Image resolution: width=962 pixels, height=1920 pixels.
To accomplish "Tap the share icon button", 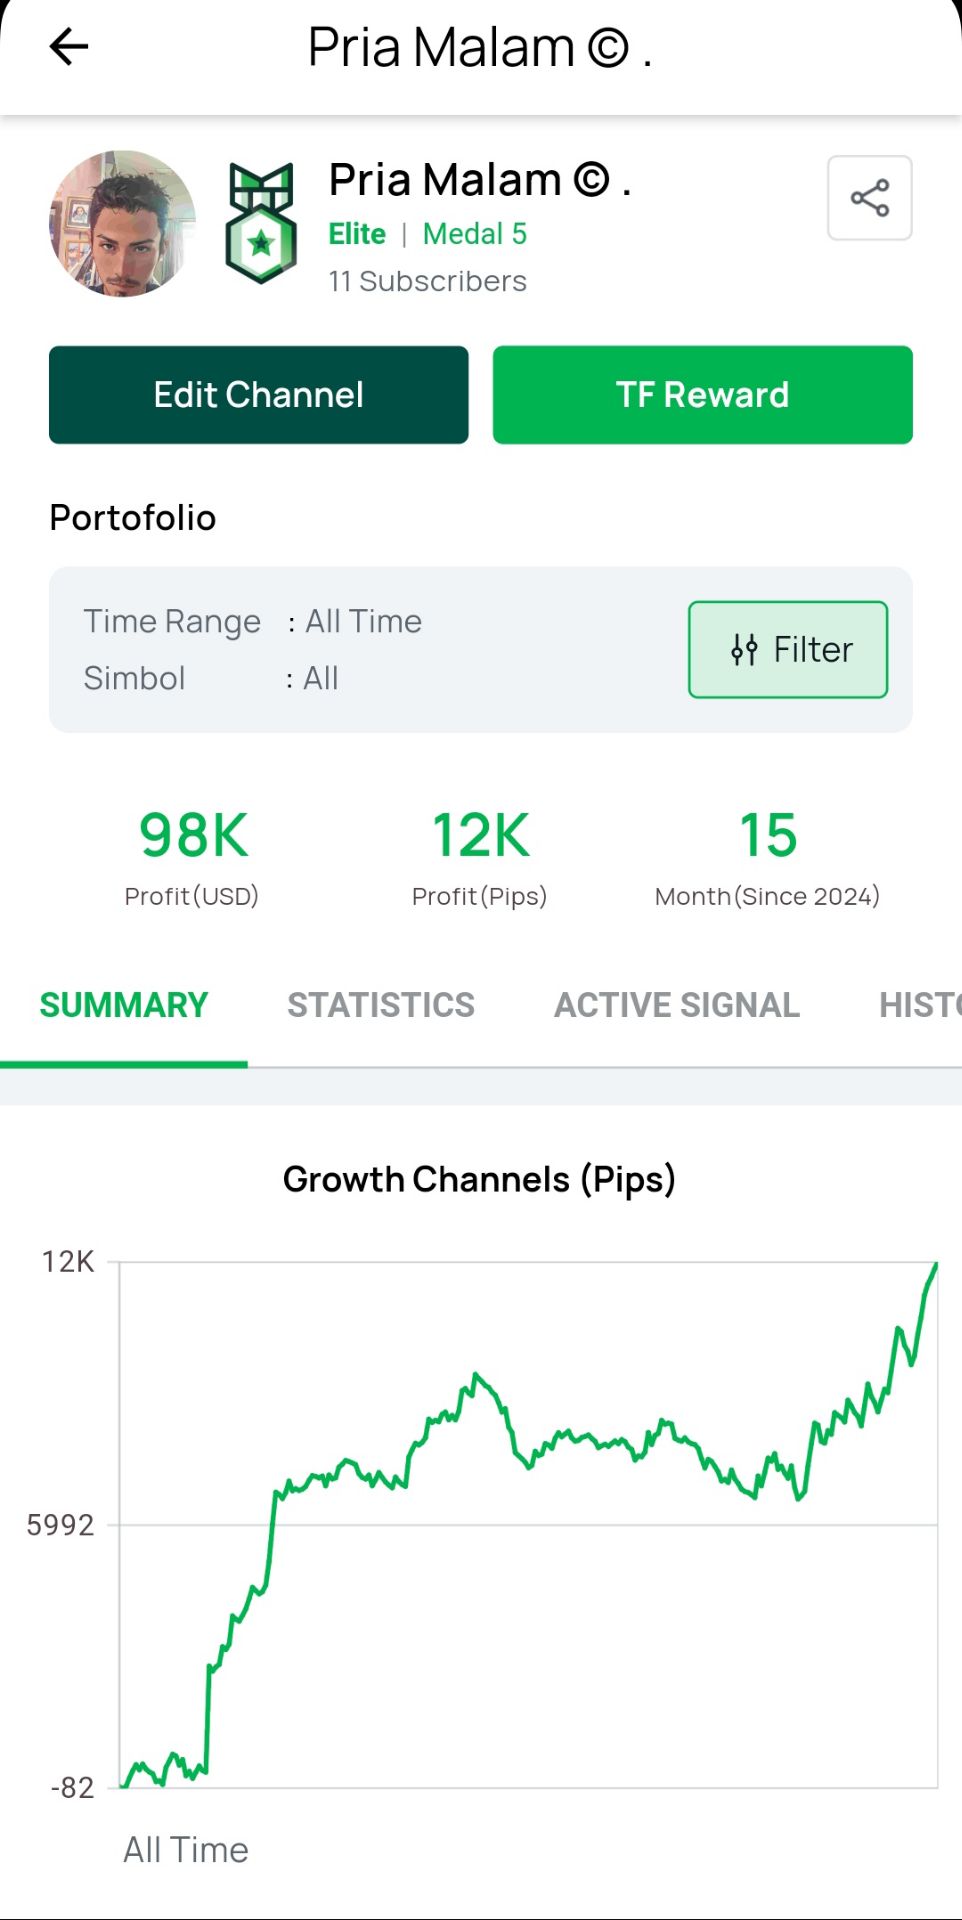I will click(869, 198).
